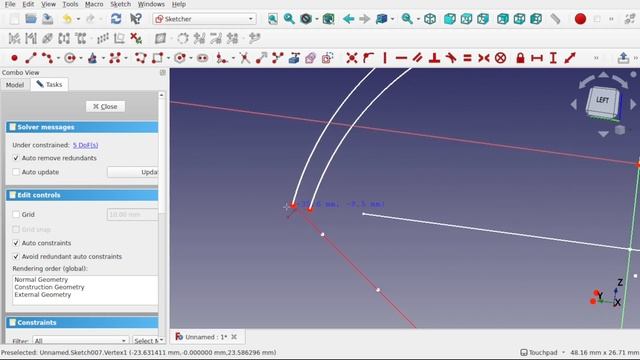640x360 pixels.
Task: Open the 5 DoF(s) link
Action: click(85, 145)
